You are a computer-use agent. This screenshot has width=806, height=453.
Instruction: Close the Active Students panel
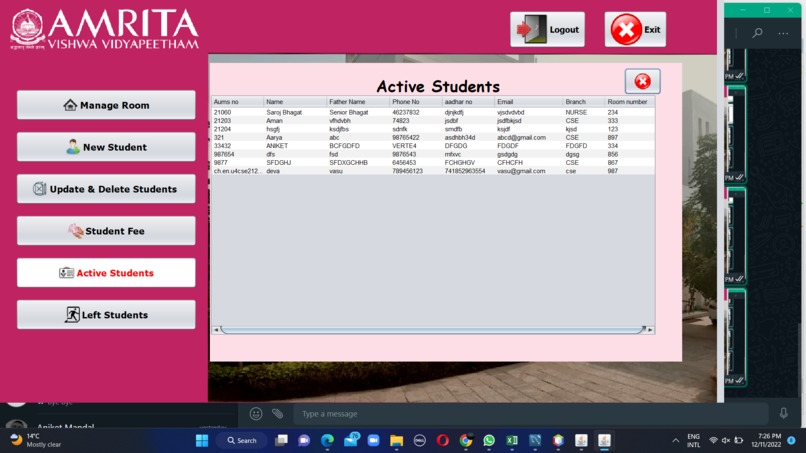[643, 81]
